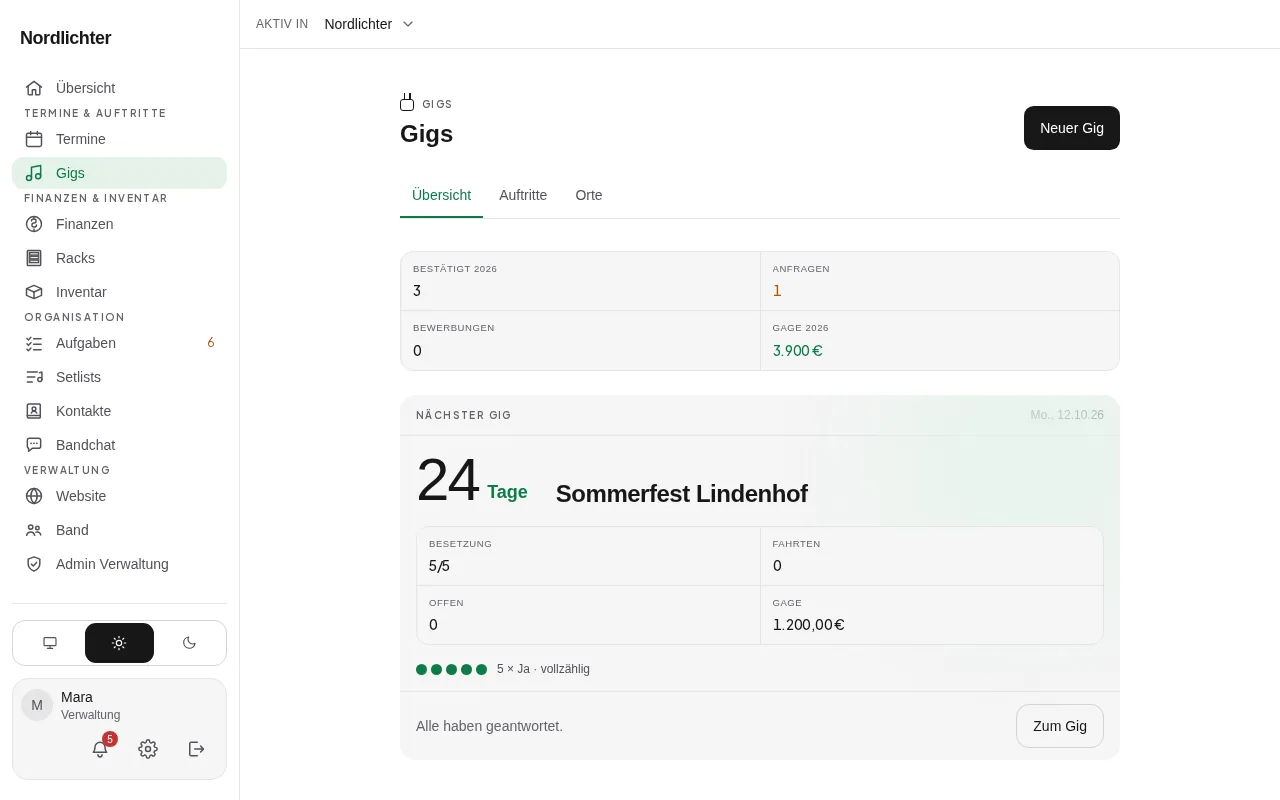The width and height of the screenshot is (1280, 800).
Task: Click the Anfragen stat value 1
Action: tap(777, 291)
